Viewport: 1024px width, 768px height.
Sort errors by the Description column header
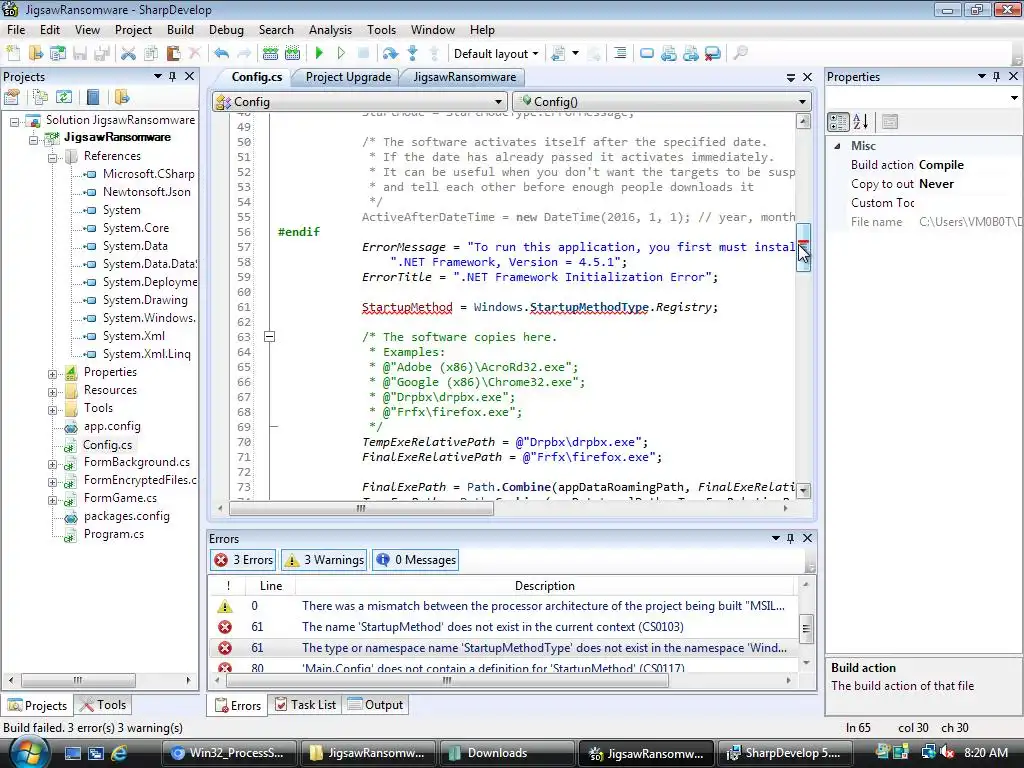pyautogui.click(x=545, y=586)
